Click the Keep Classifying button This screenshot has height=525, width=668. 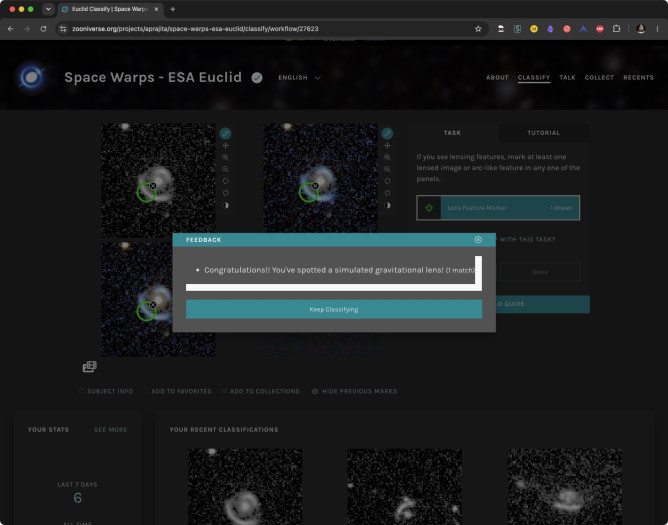334,309
